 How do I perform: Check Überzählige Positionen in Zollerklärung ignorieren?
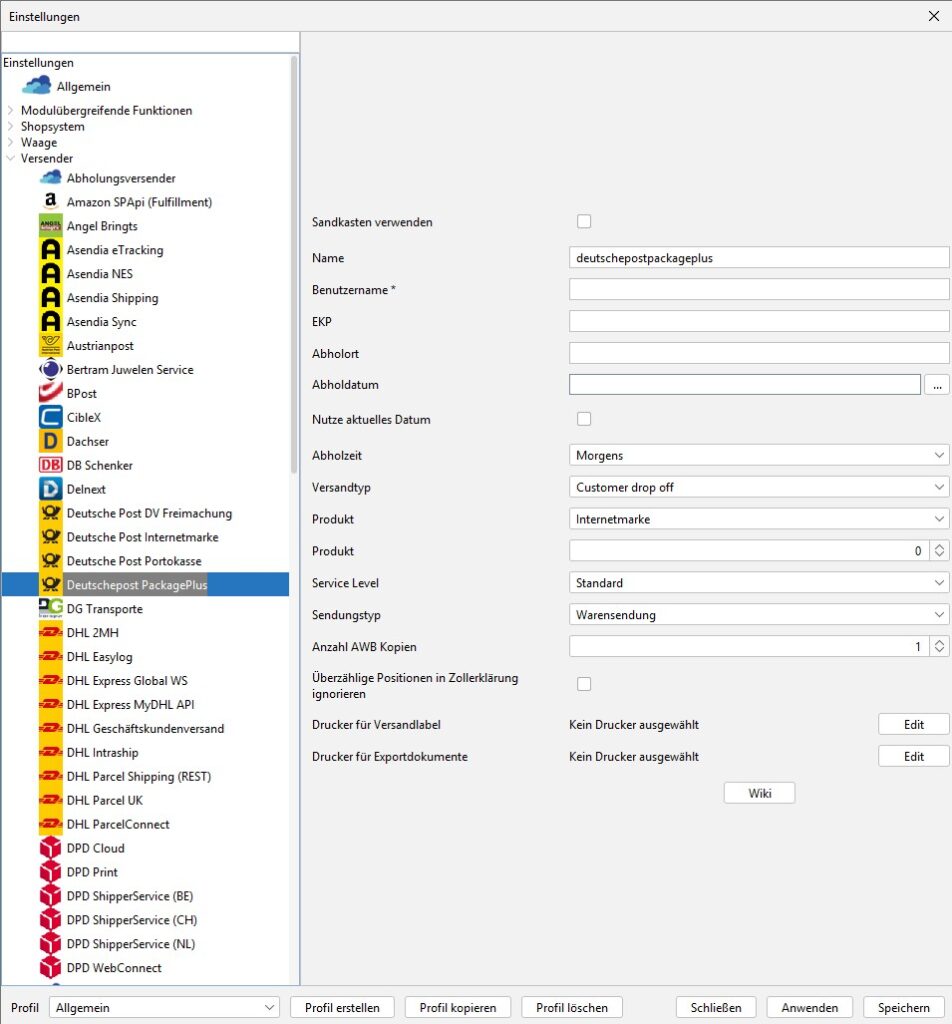(x=584, y=684)
